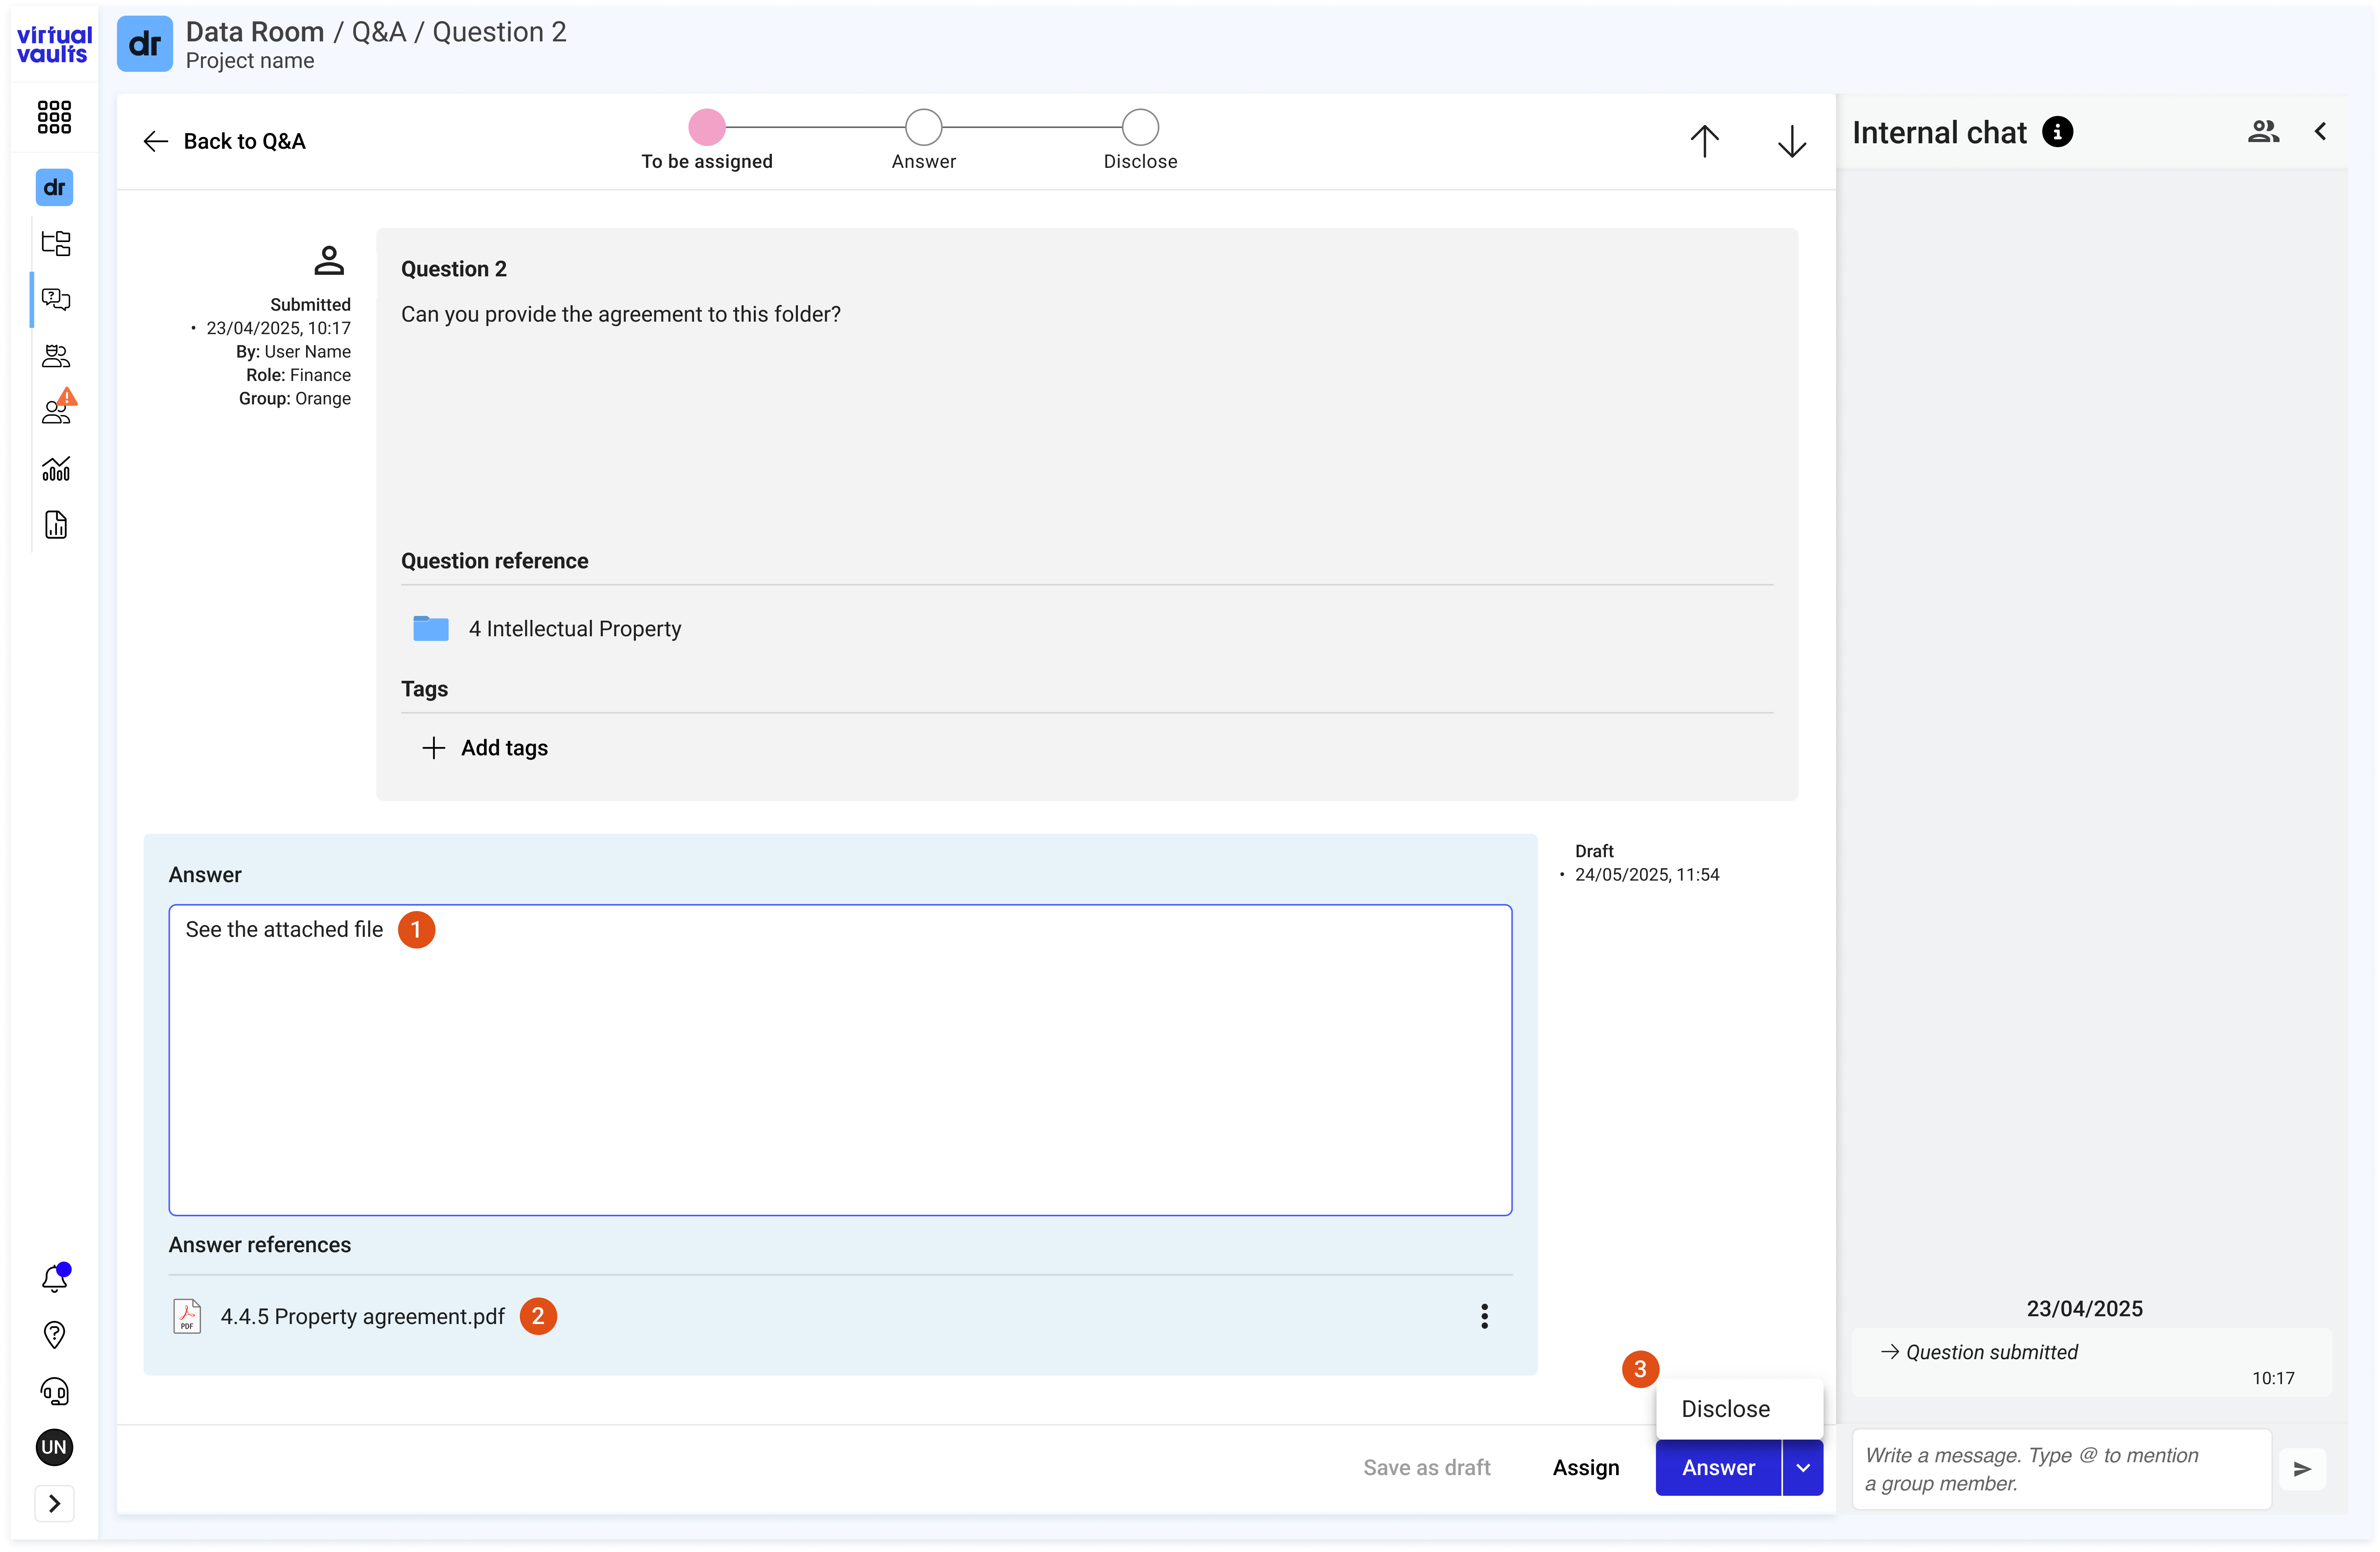
Task: Click the 'Project name' subtitle
Action: (250, 61)
